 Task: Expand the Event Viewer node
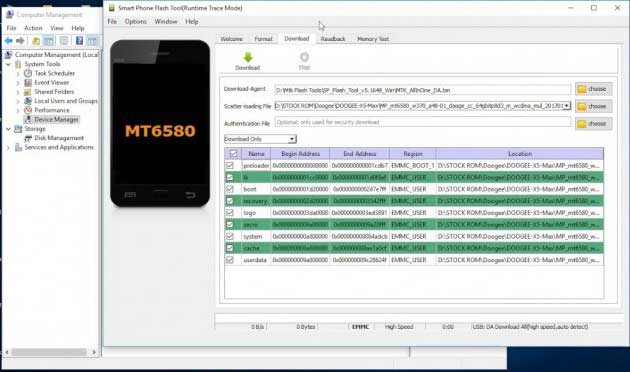coord(18,82)
